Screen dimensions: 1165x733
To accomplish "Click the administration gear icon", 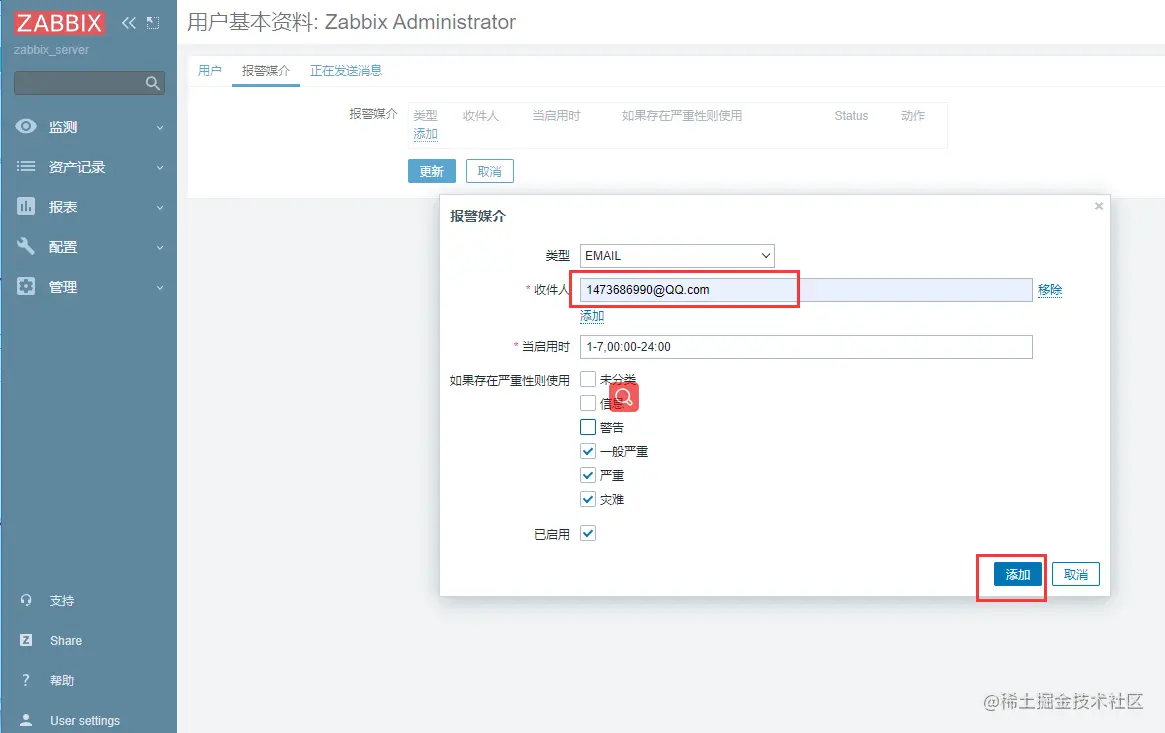I will click(26, 286).
